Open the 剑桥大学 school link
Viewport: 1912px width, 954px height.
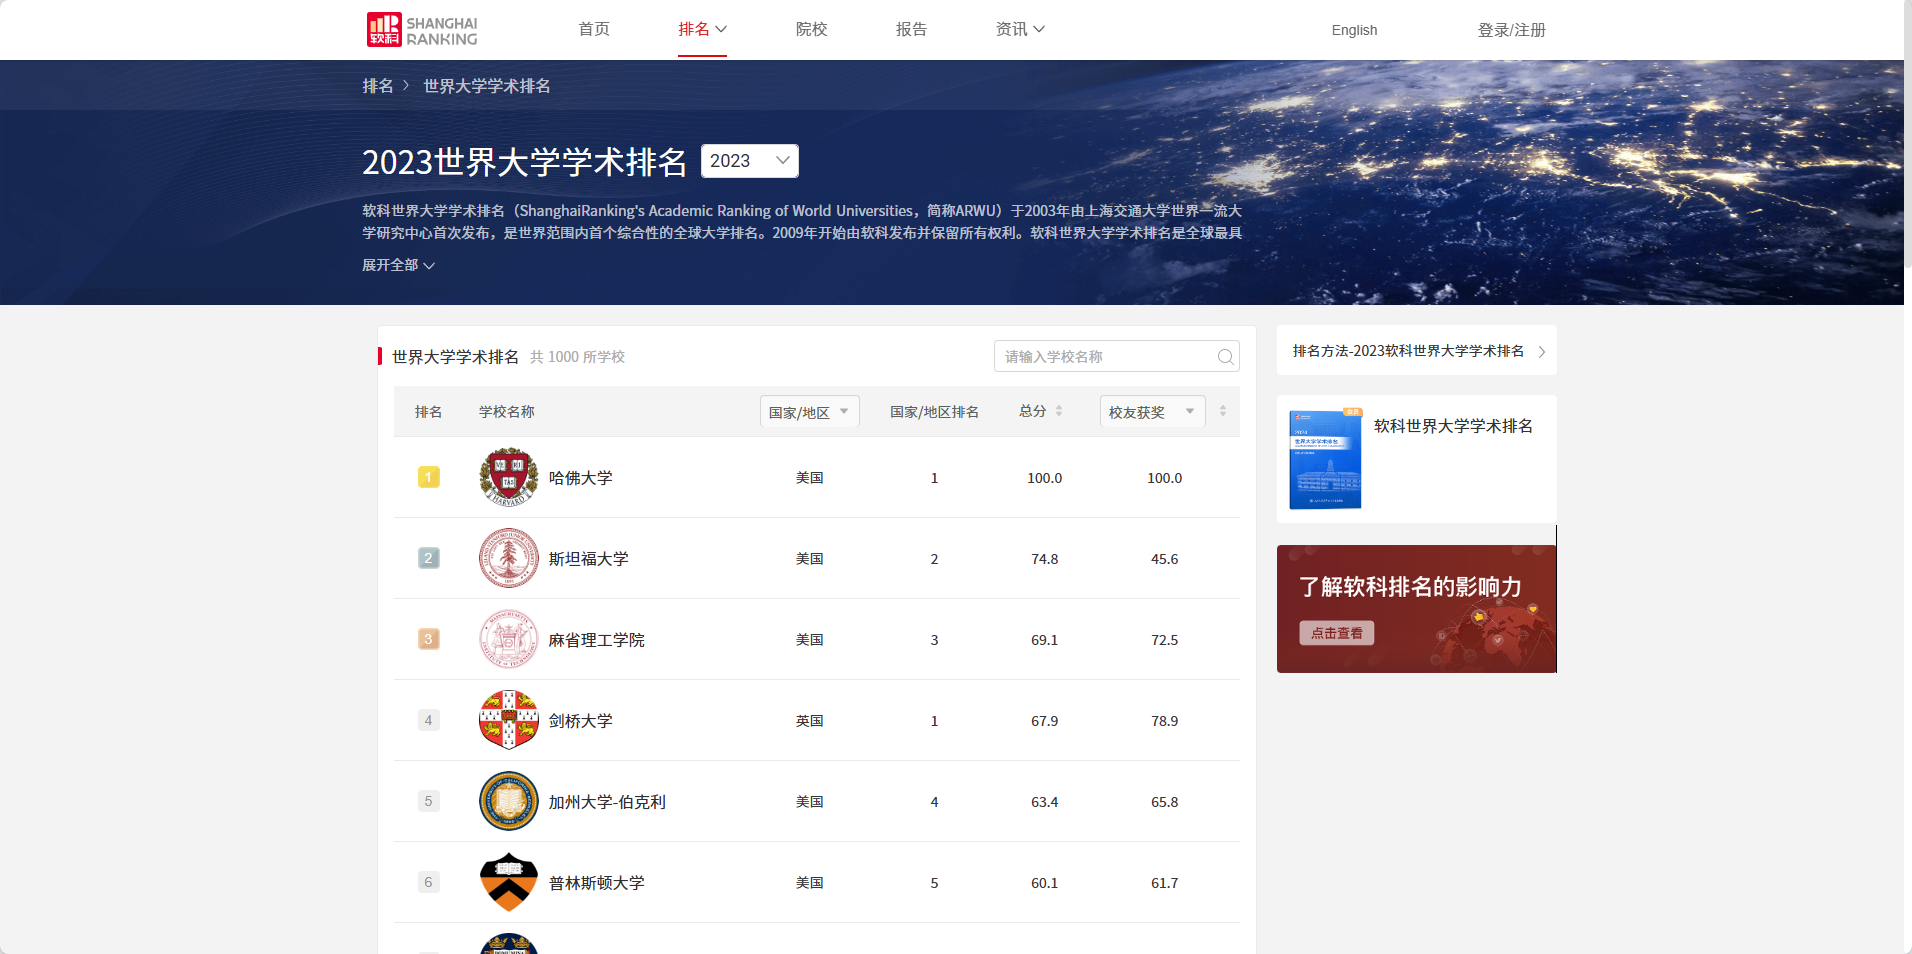coord(580,721)
